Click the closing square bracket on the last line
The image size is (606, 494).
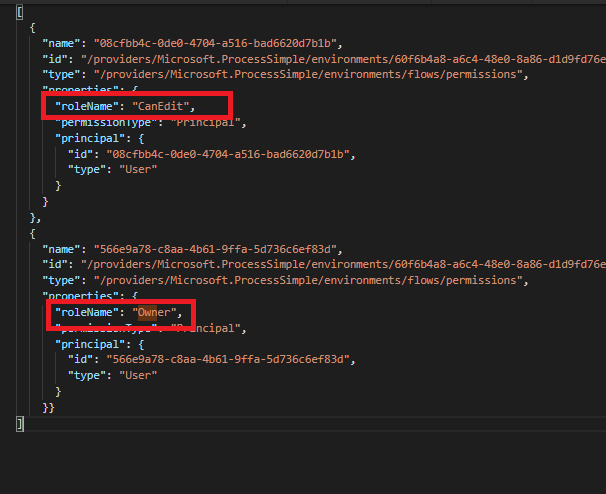pos(20,424)
